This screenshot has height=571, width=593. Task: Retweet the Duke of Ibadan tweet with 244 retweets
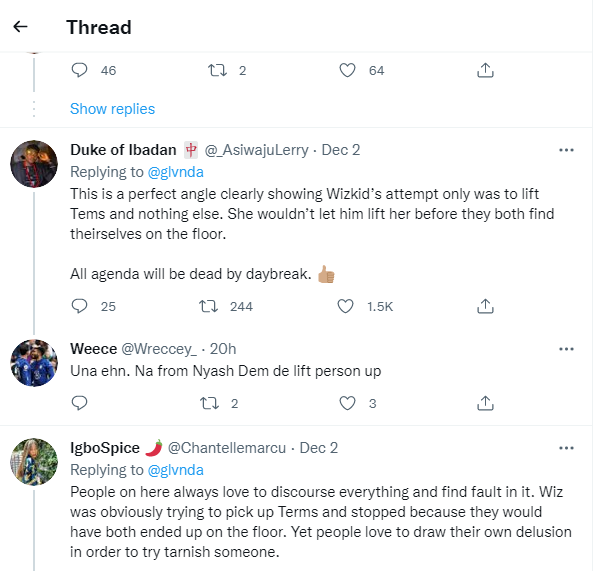209,306
